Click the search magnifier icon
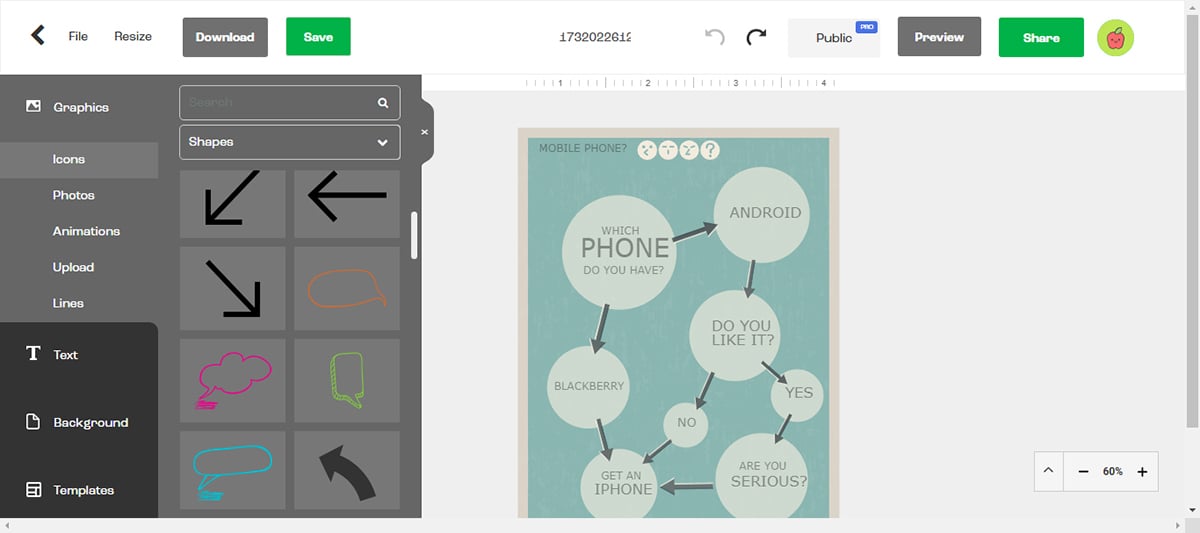 click(x=382, y=103)
